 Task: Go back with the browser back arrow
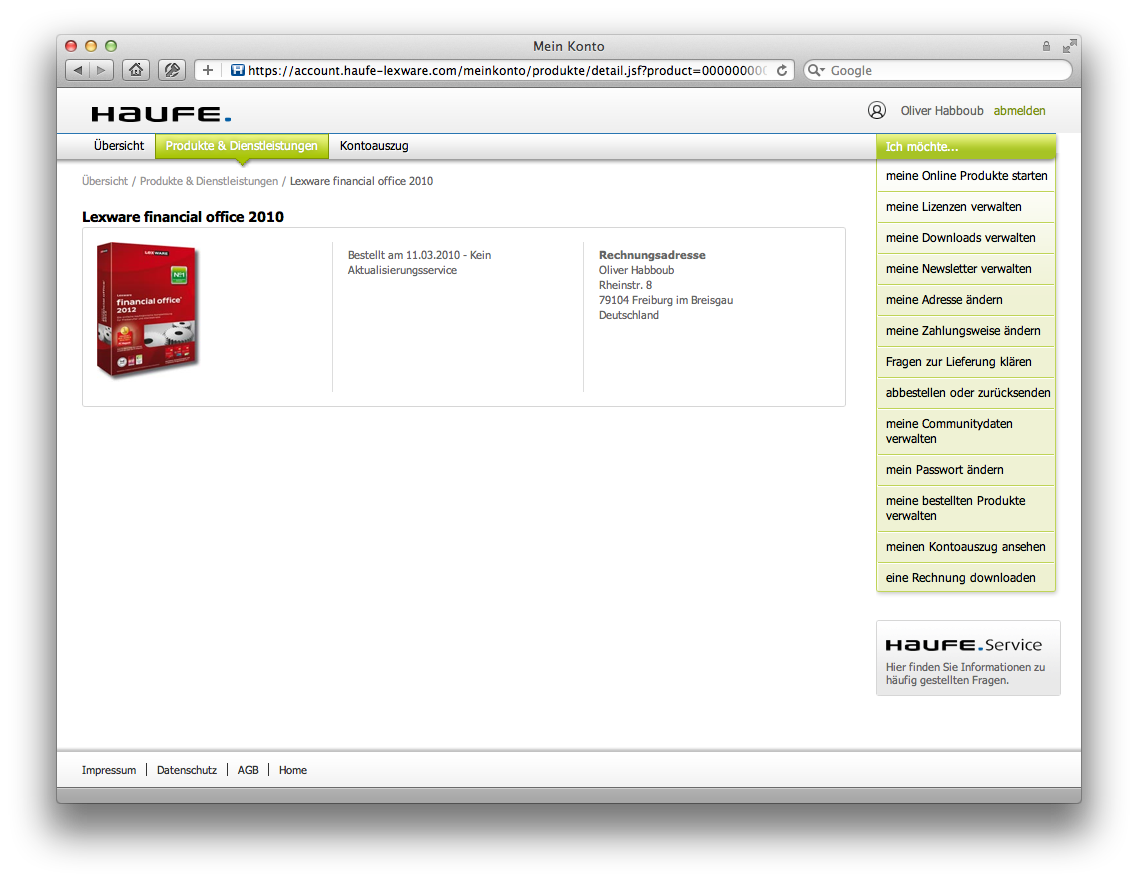tap(78, 70)
